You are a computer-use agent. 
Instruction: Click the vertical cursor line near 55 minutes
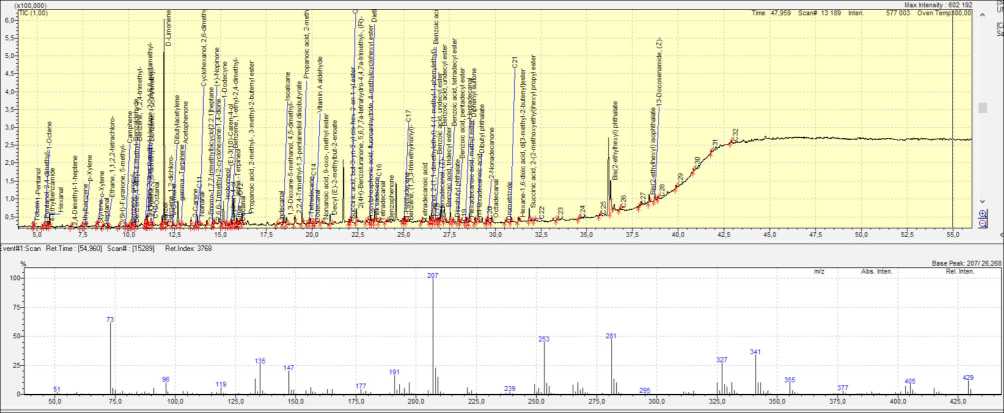pyautogui.click(x=953, y=120)
